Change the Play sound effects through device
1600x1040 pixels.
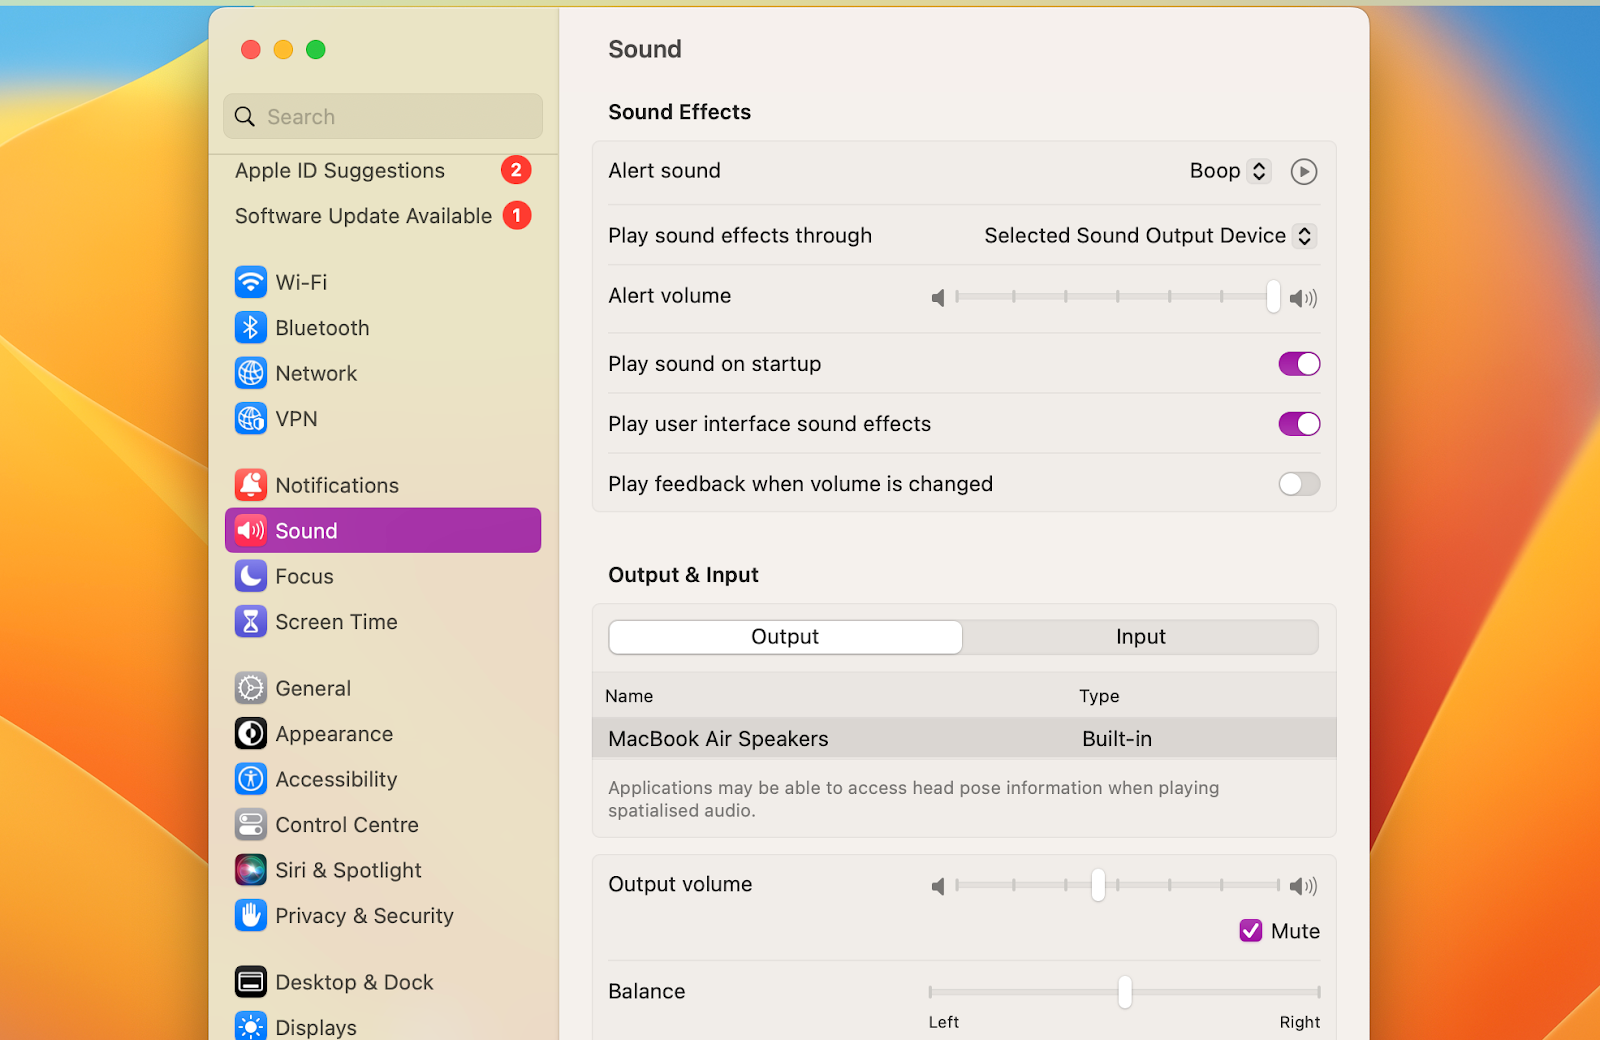pos(1303,235)
